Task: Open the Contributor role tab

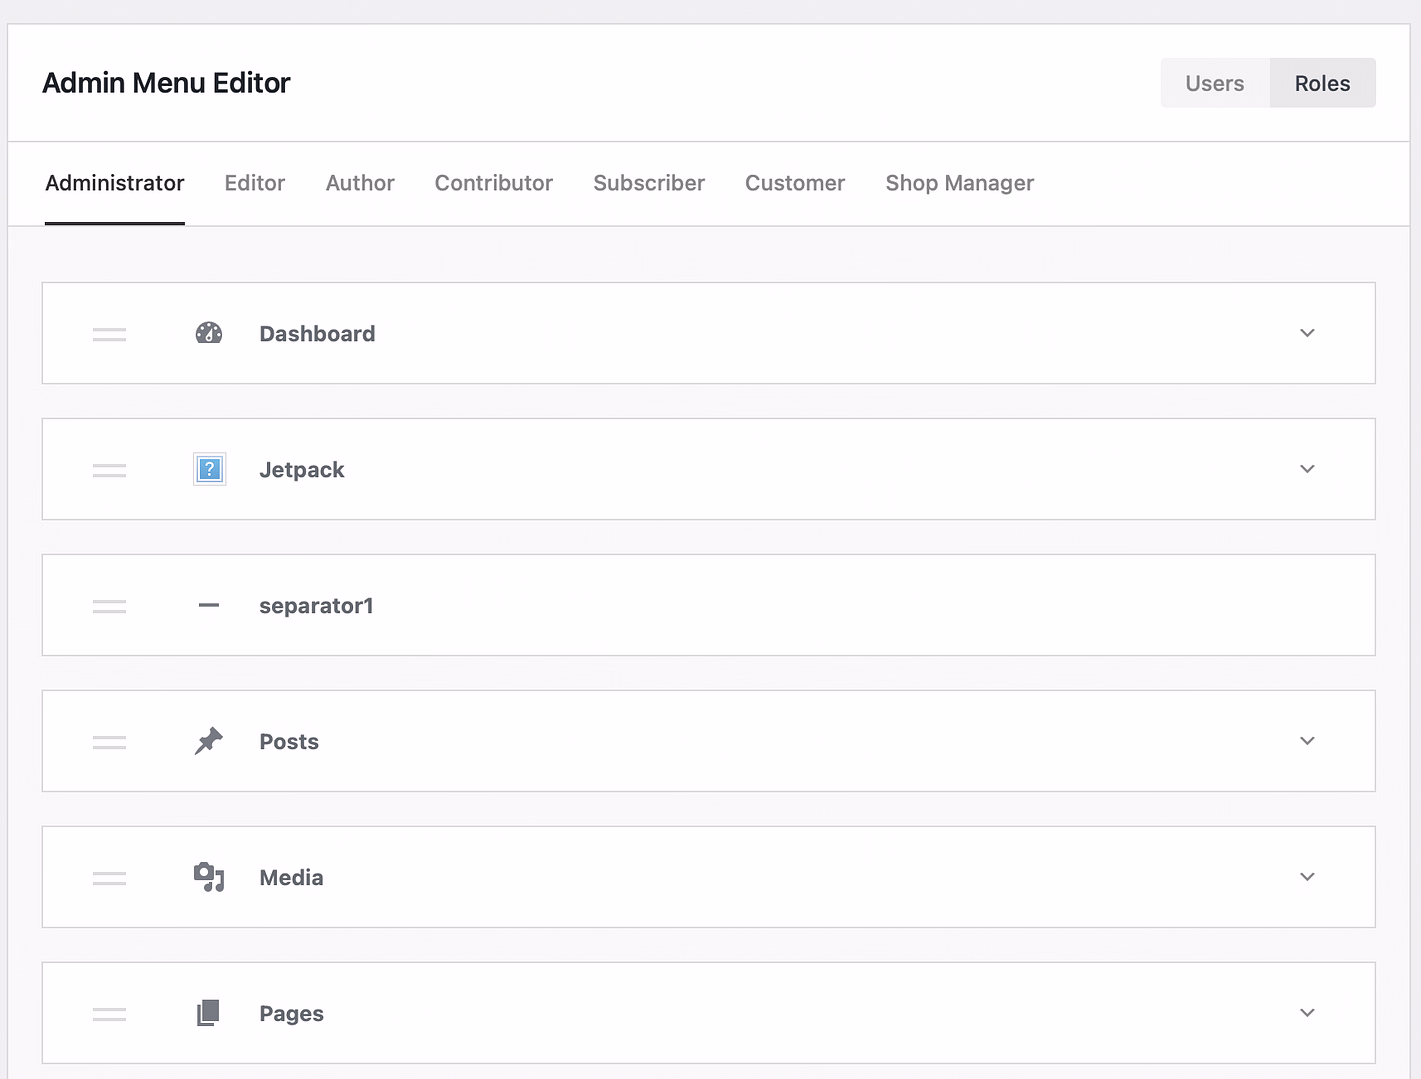Action: point(493,183)
